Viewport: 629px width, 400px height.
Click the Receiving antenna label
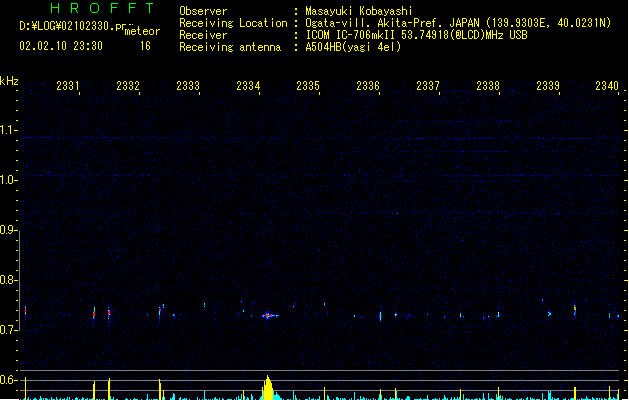pos(230,47)
